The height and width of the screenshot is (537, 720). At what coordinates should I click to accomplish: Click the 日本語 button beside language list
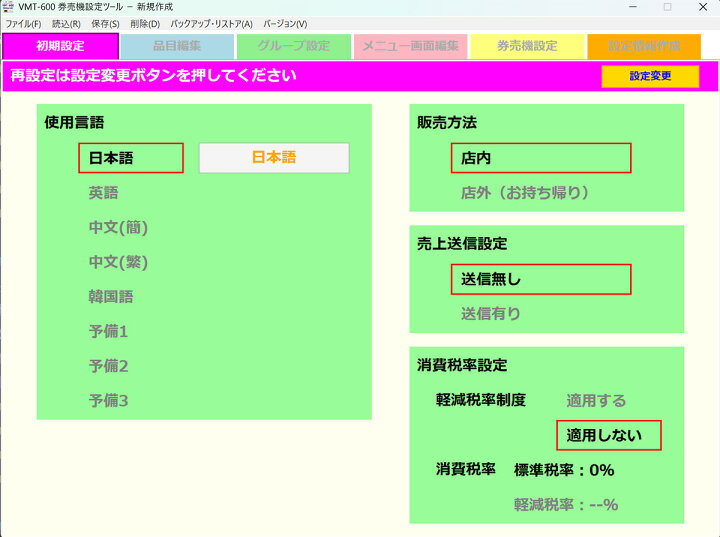(274, 158)
